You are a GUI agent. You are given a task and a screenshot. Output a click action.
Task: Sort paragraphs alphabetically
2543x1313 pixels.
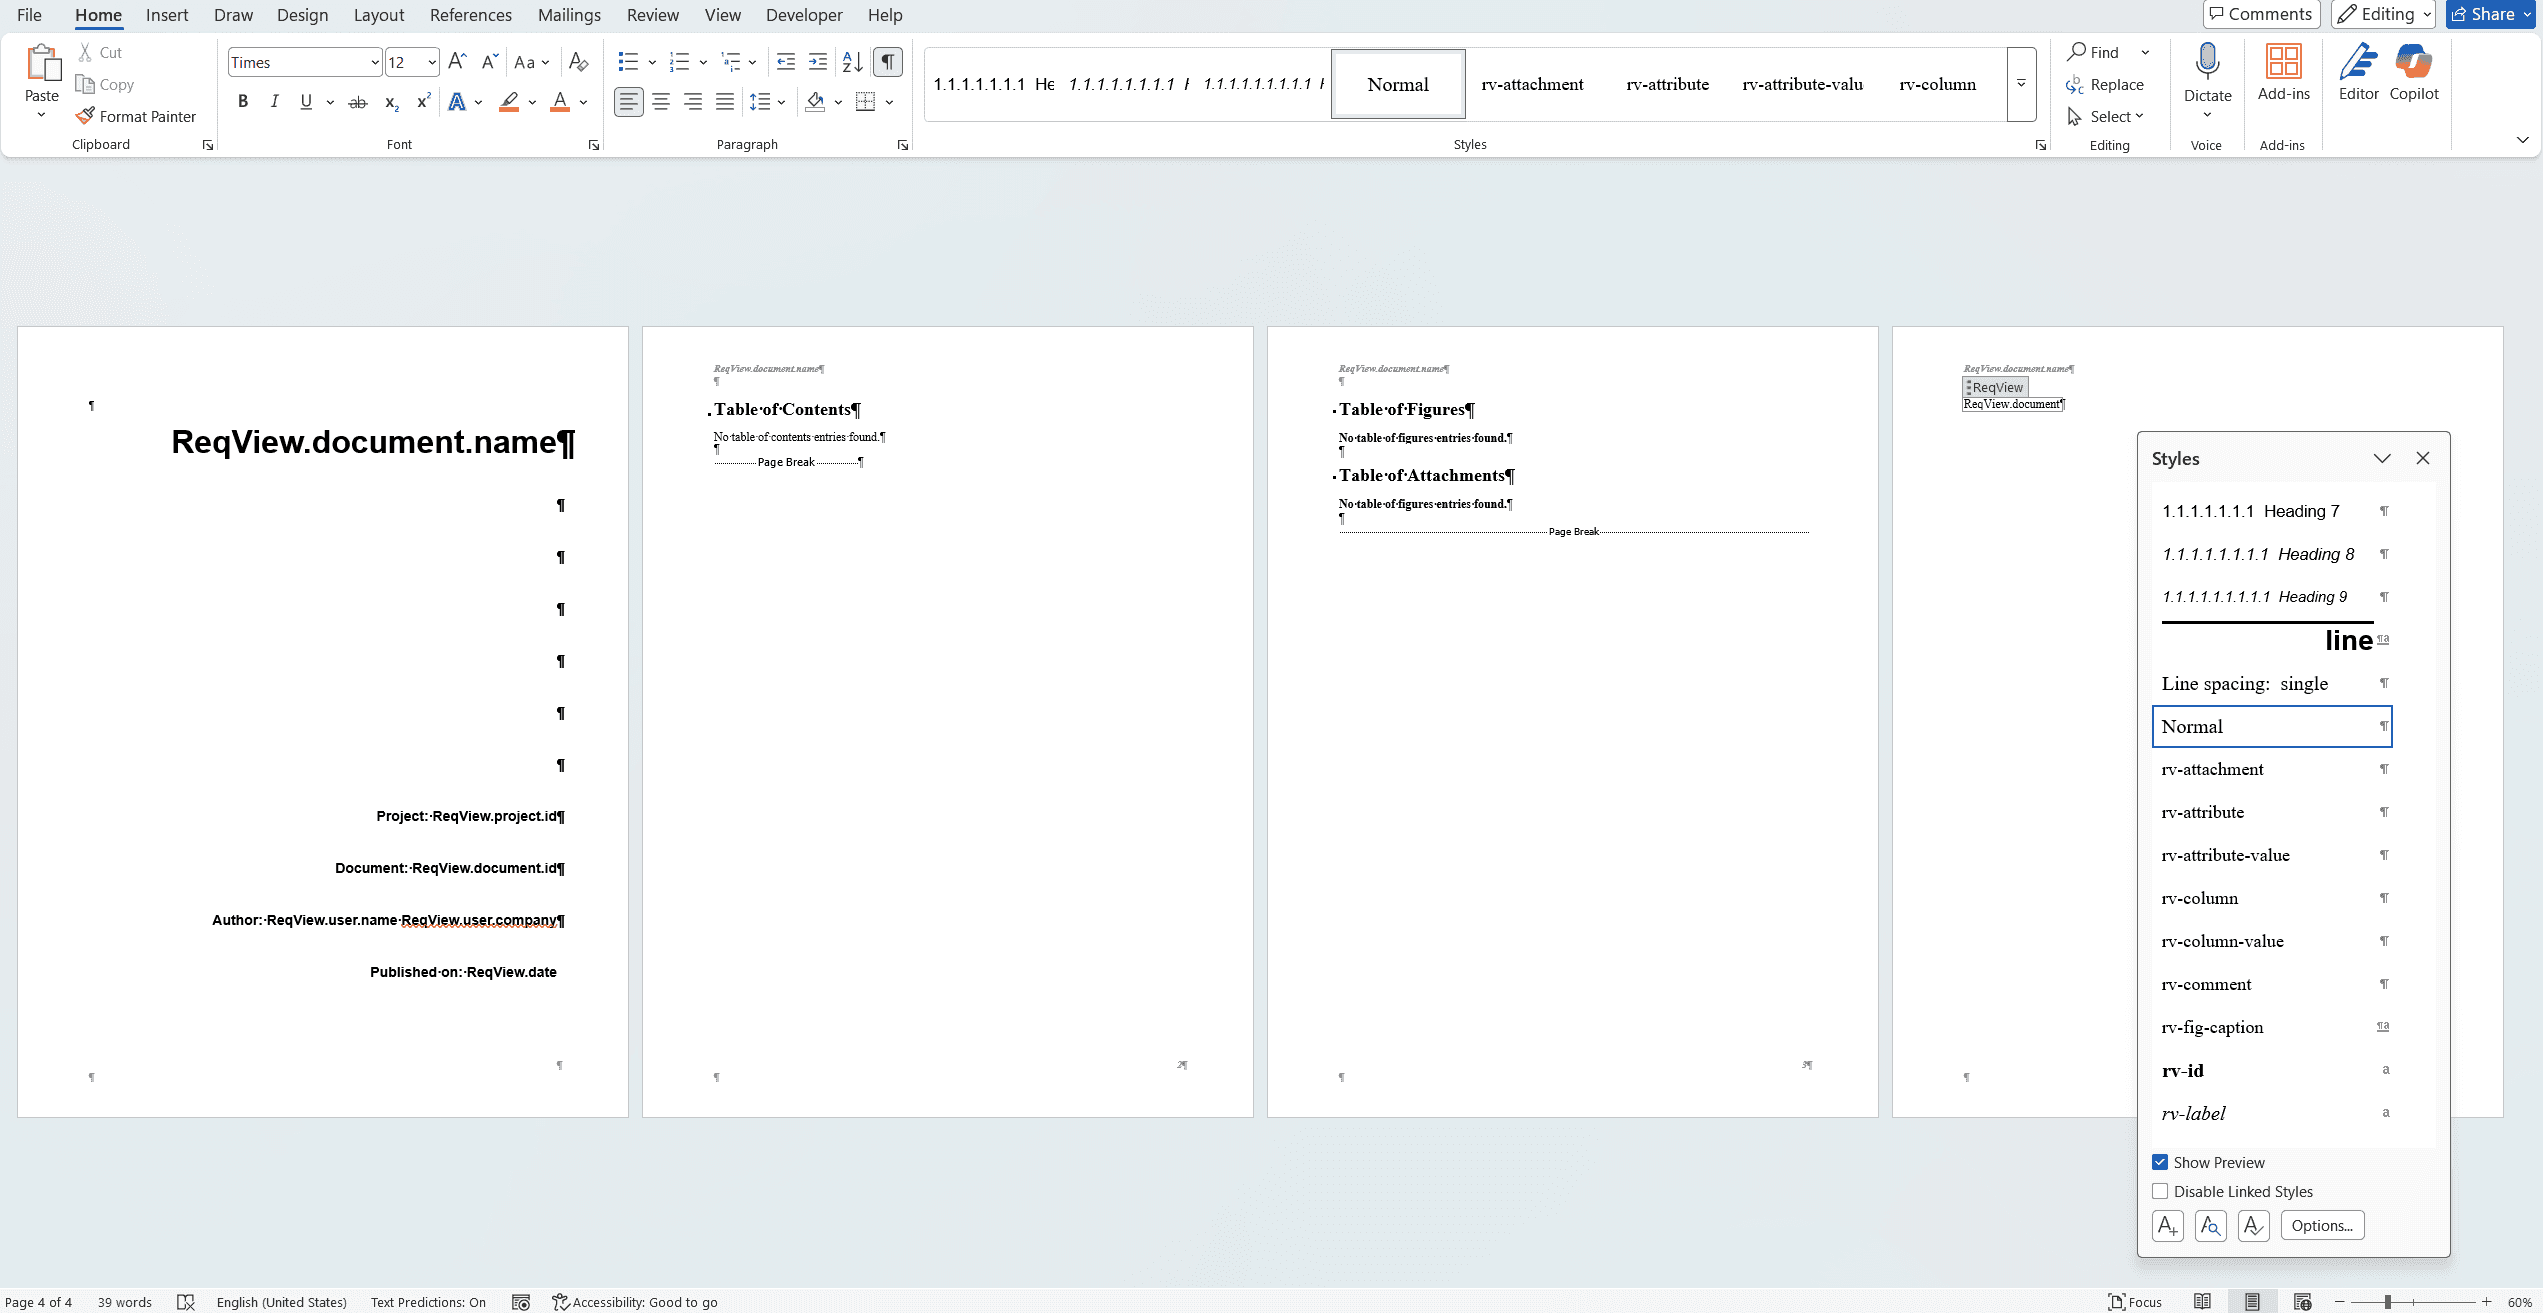852,62
